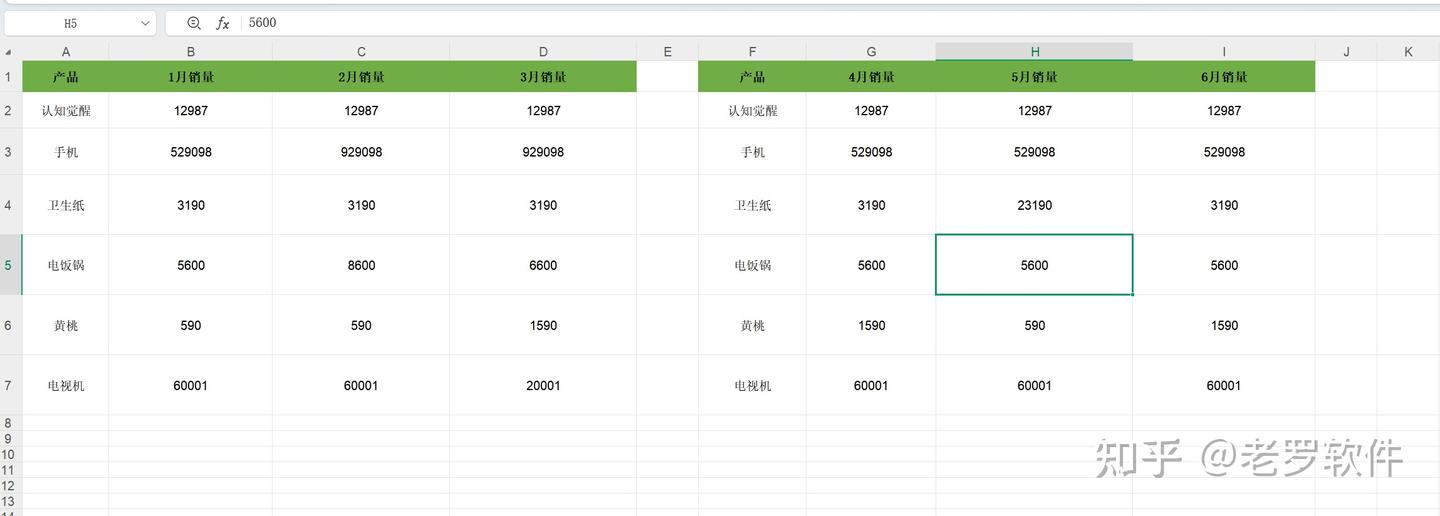
Task: Select cell 手机 in column F
Action: pyautogui.click(x=752, y=152)
